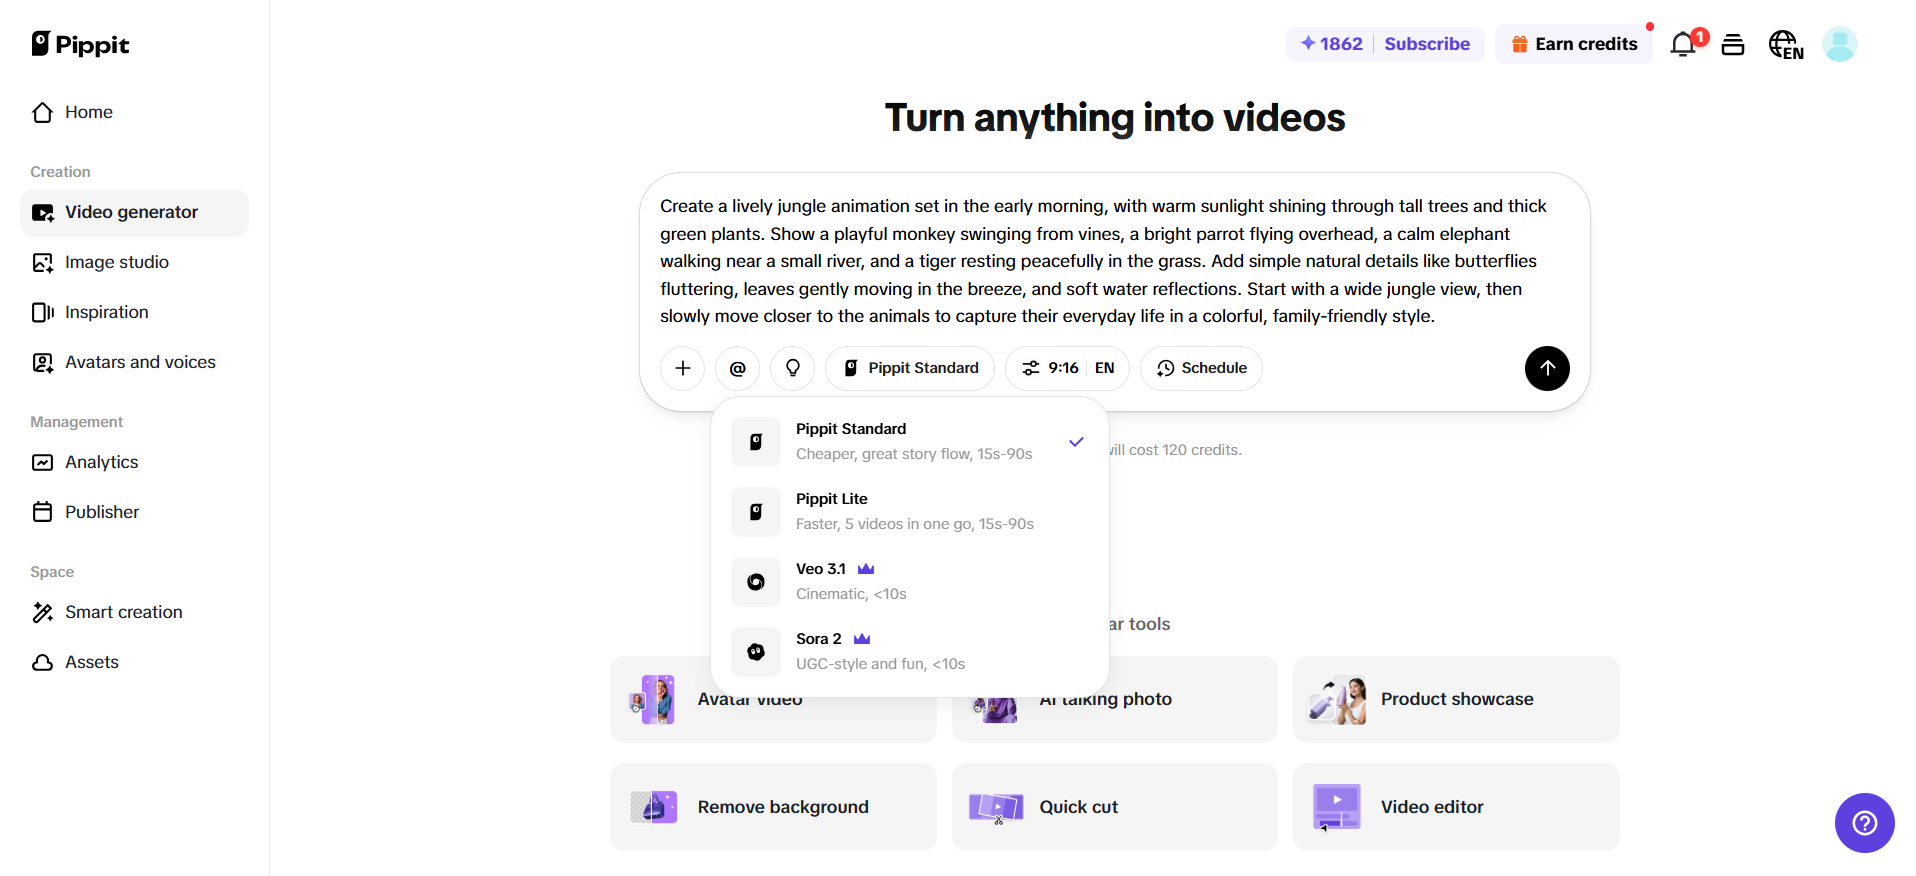This screenshot has height=876, width=1916.
Task: Open Avatars and voices
Action: coord(134,362)
